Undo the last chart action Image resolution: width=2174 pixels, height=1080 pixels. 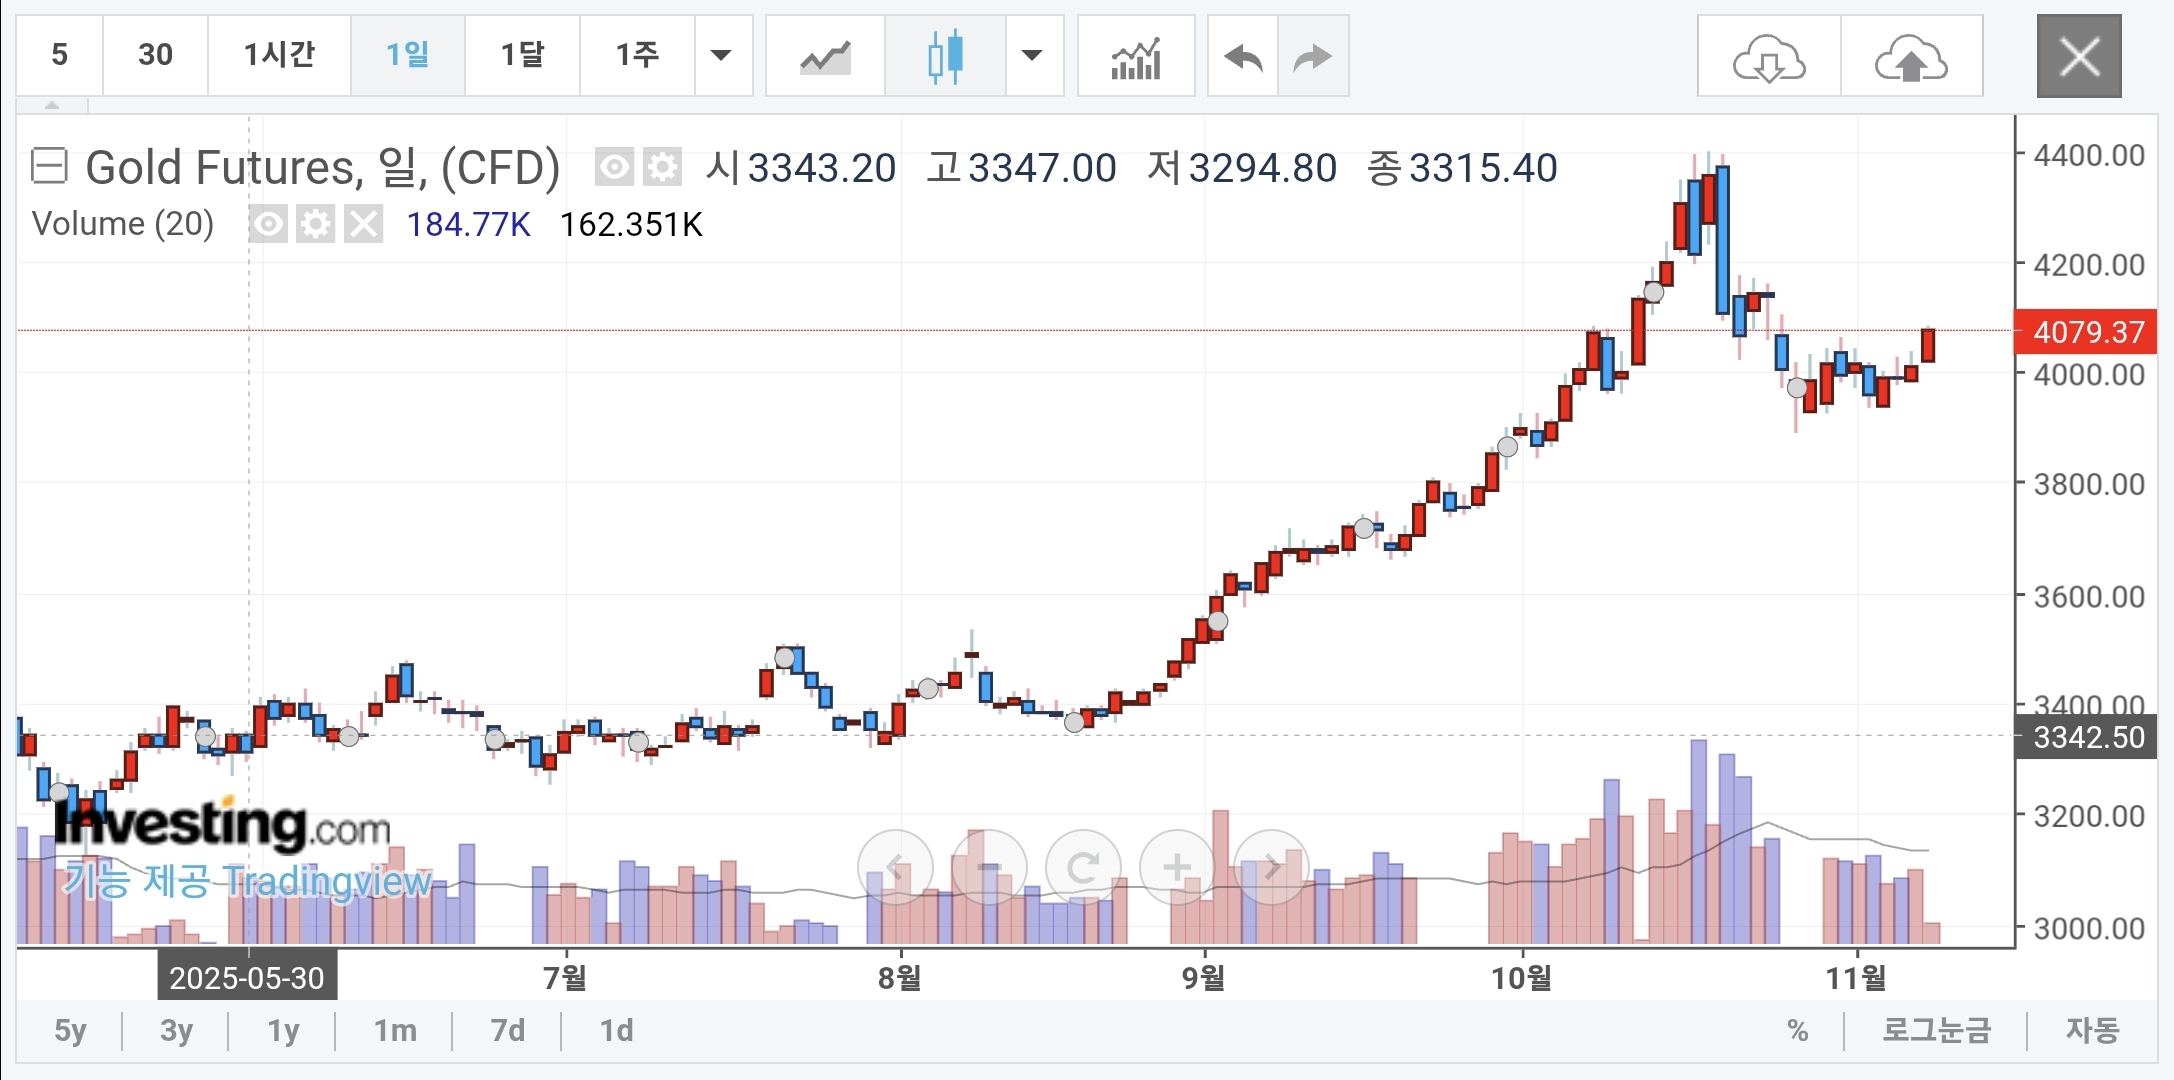coord(1243,56)
